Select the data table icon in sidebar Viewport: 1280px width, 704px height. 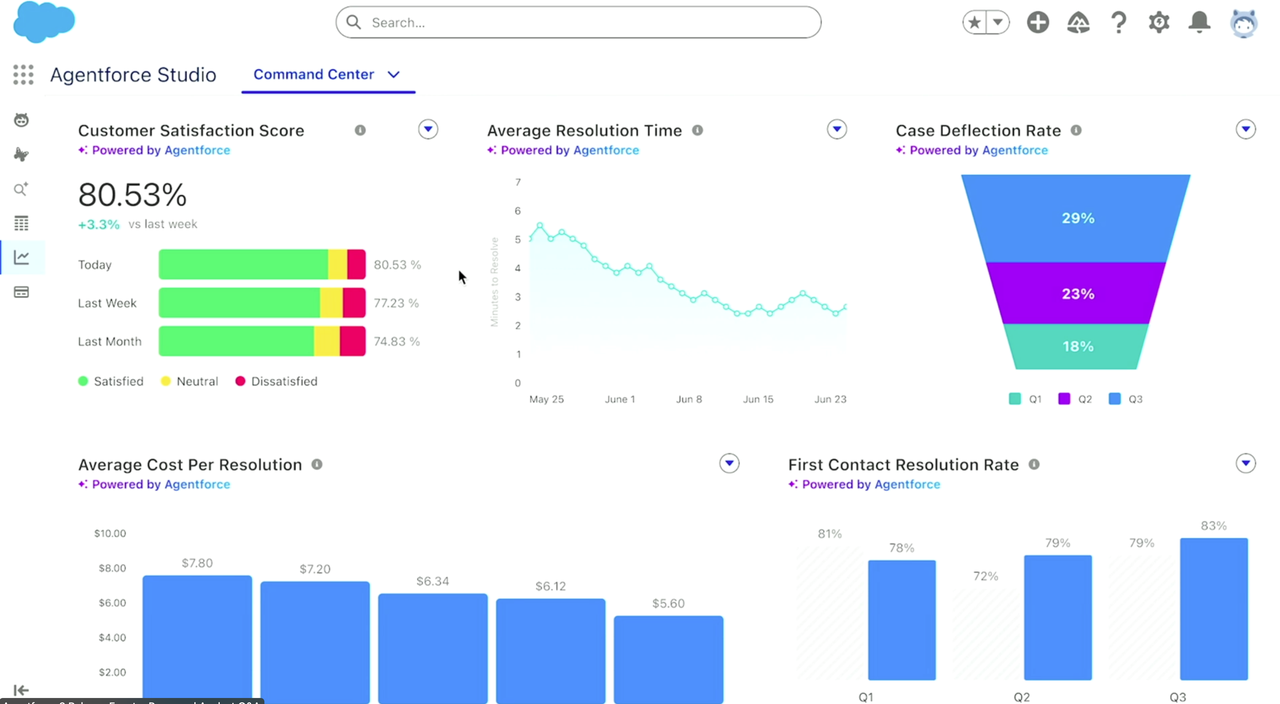[21, 222]
